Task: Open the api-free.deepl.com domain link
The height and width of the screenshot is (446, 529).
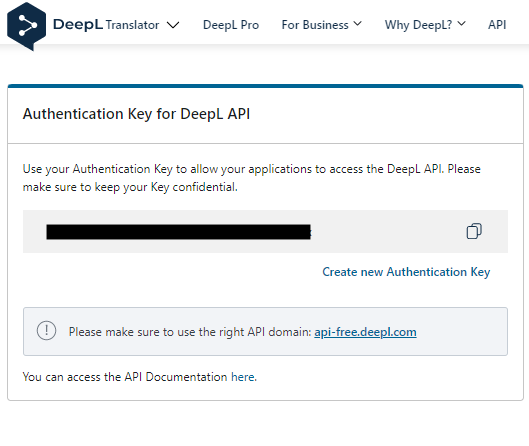Action: coord(365,332)
